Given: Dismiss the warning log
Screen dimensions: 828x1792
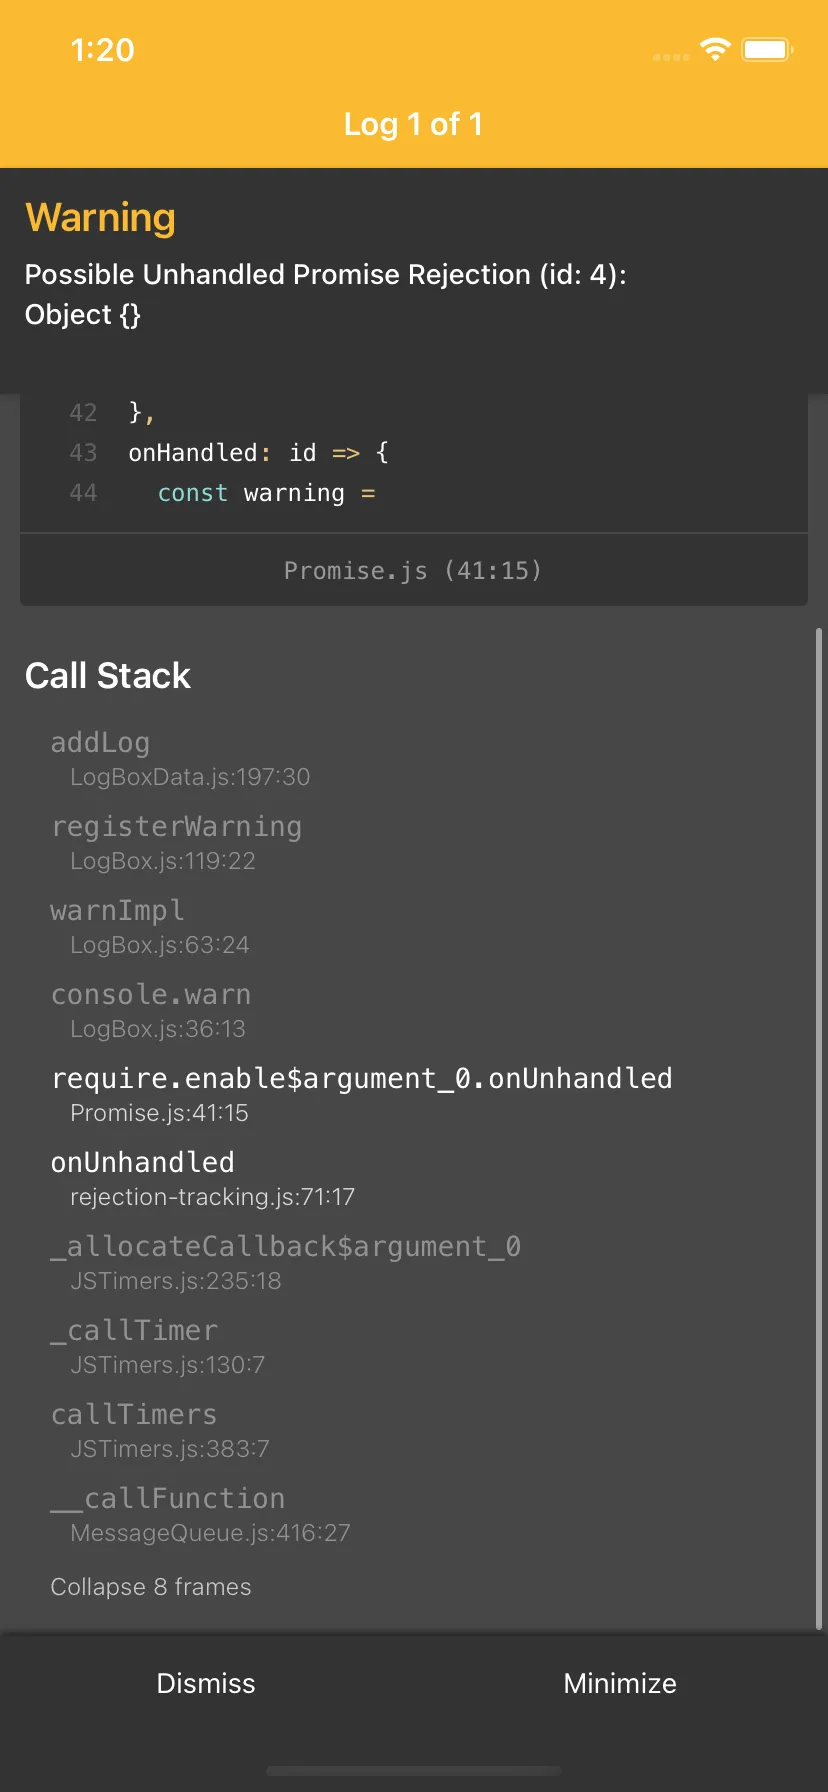Looking at the screenshot, I should 206,1683.
